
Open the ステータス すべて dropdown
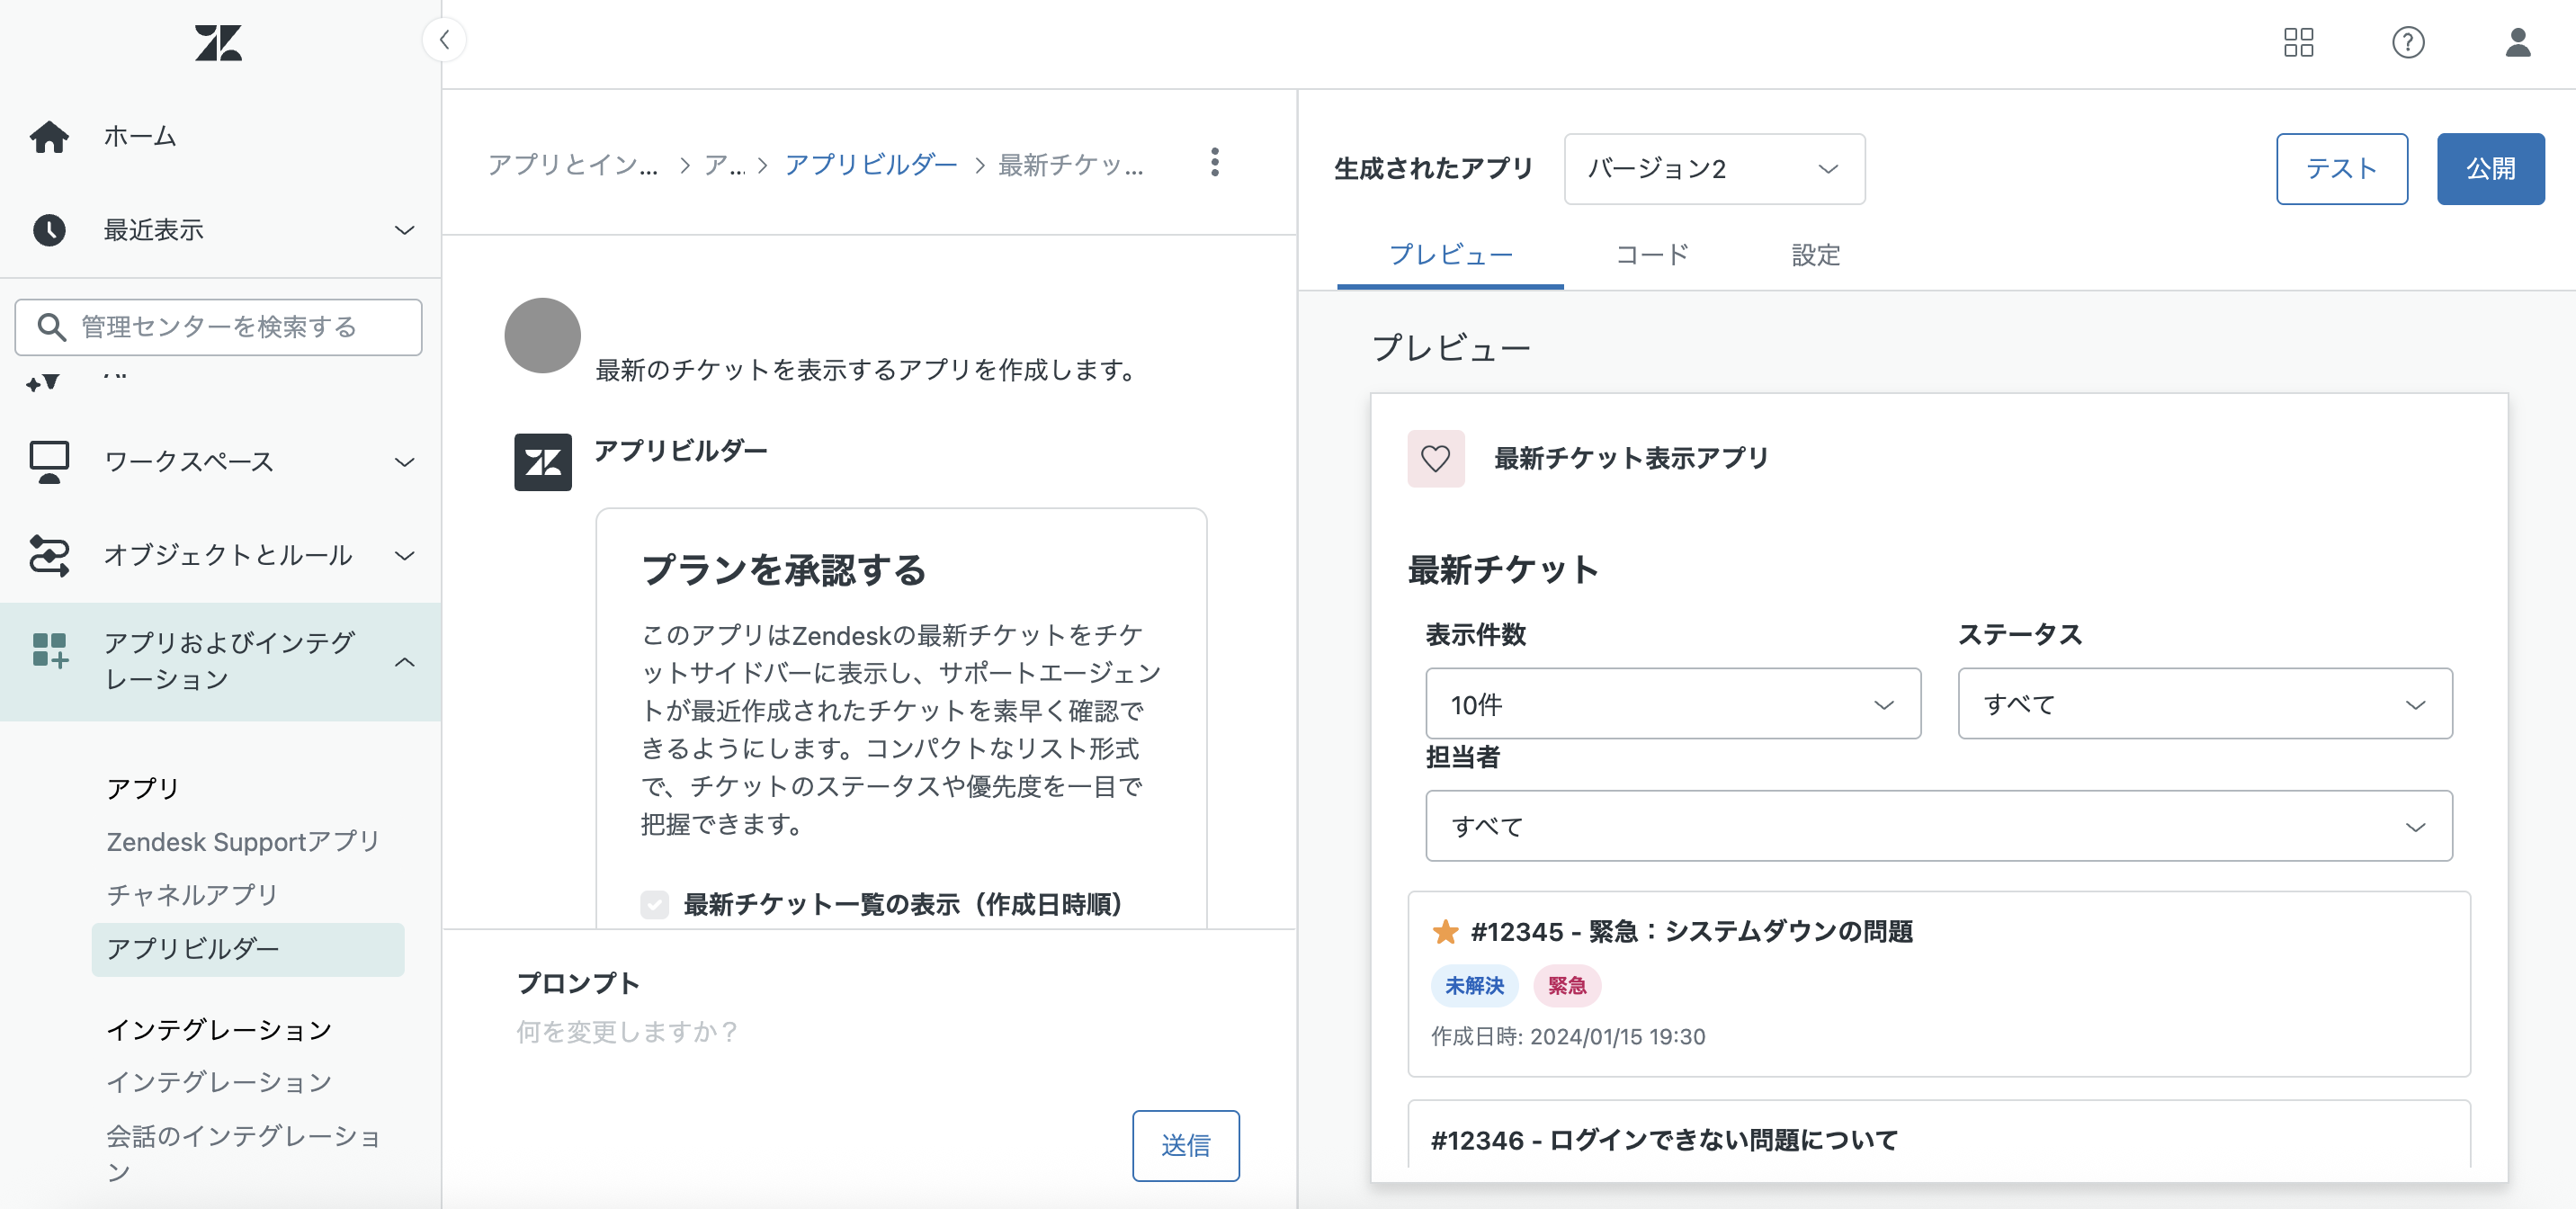(2204, 704)
